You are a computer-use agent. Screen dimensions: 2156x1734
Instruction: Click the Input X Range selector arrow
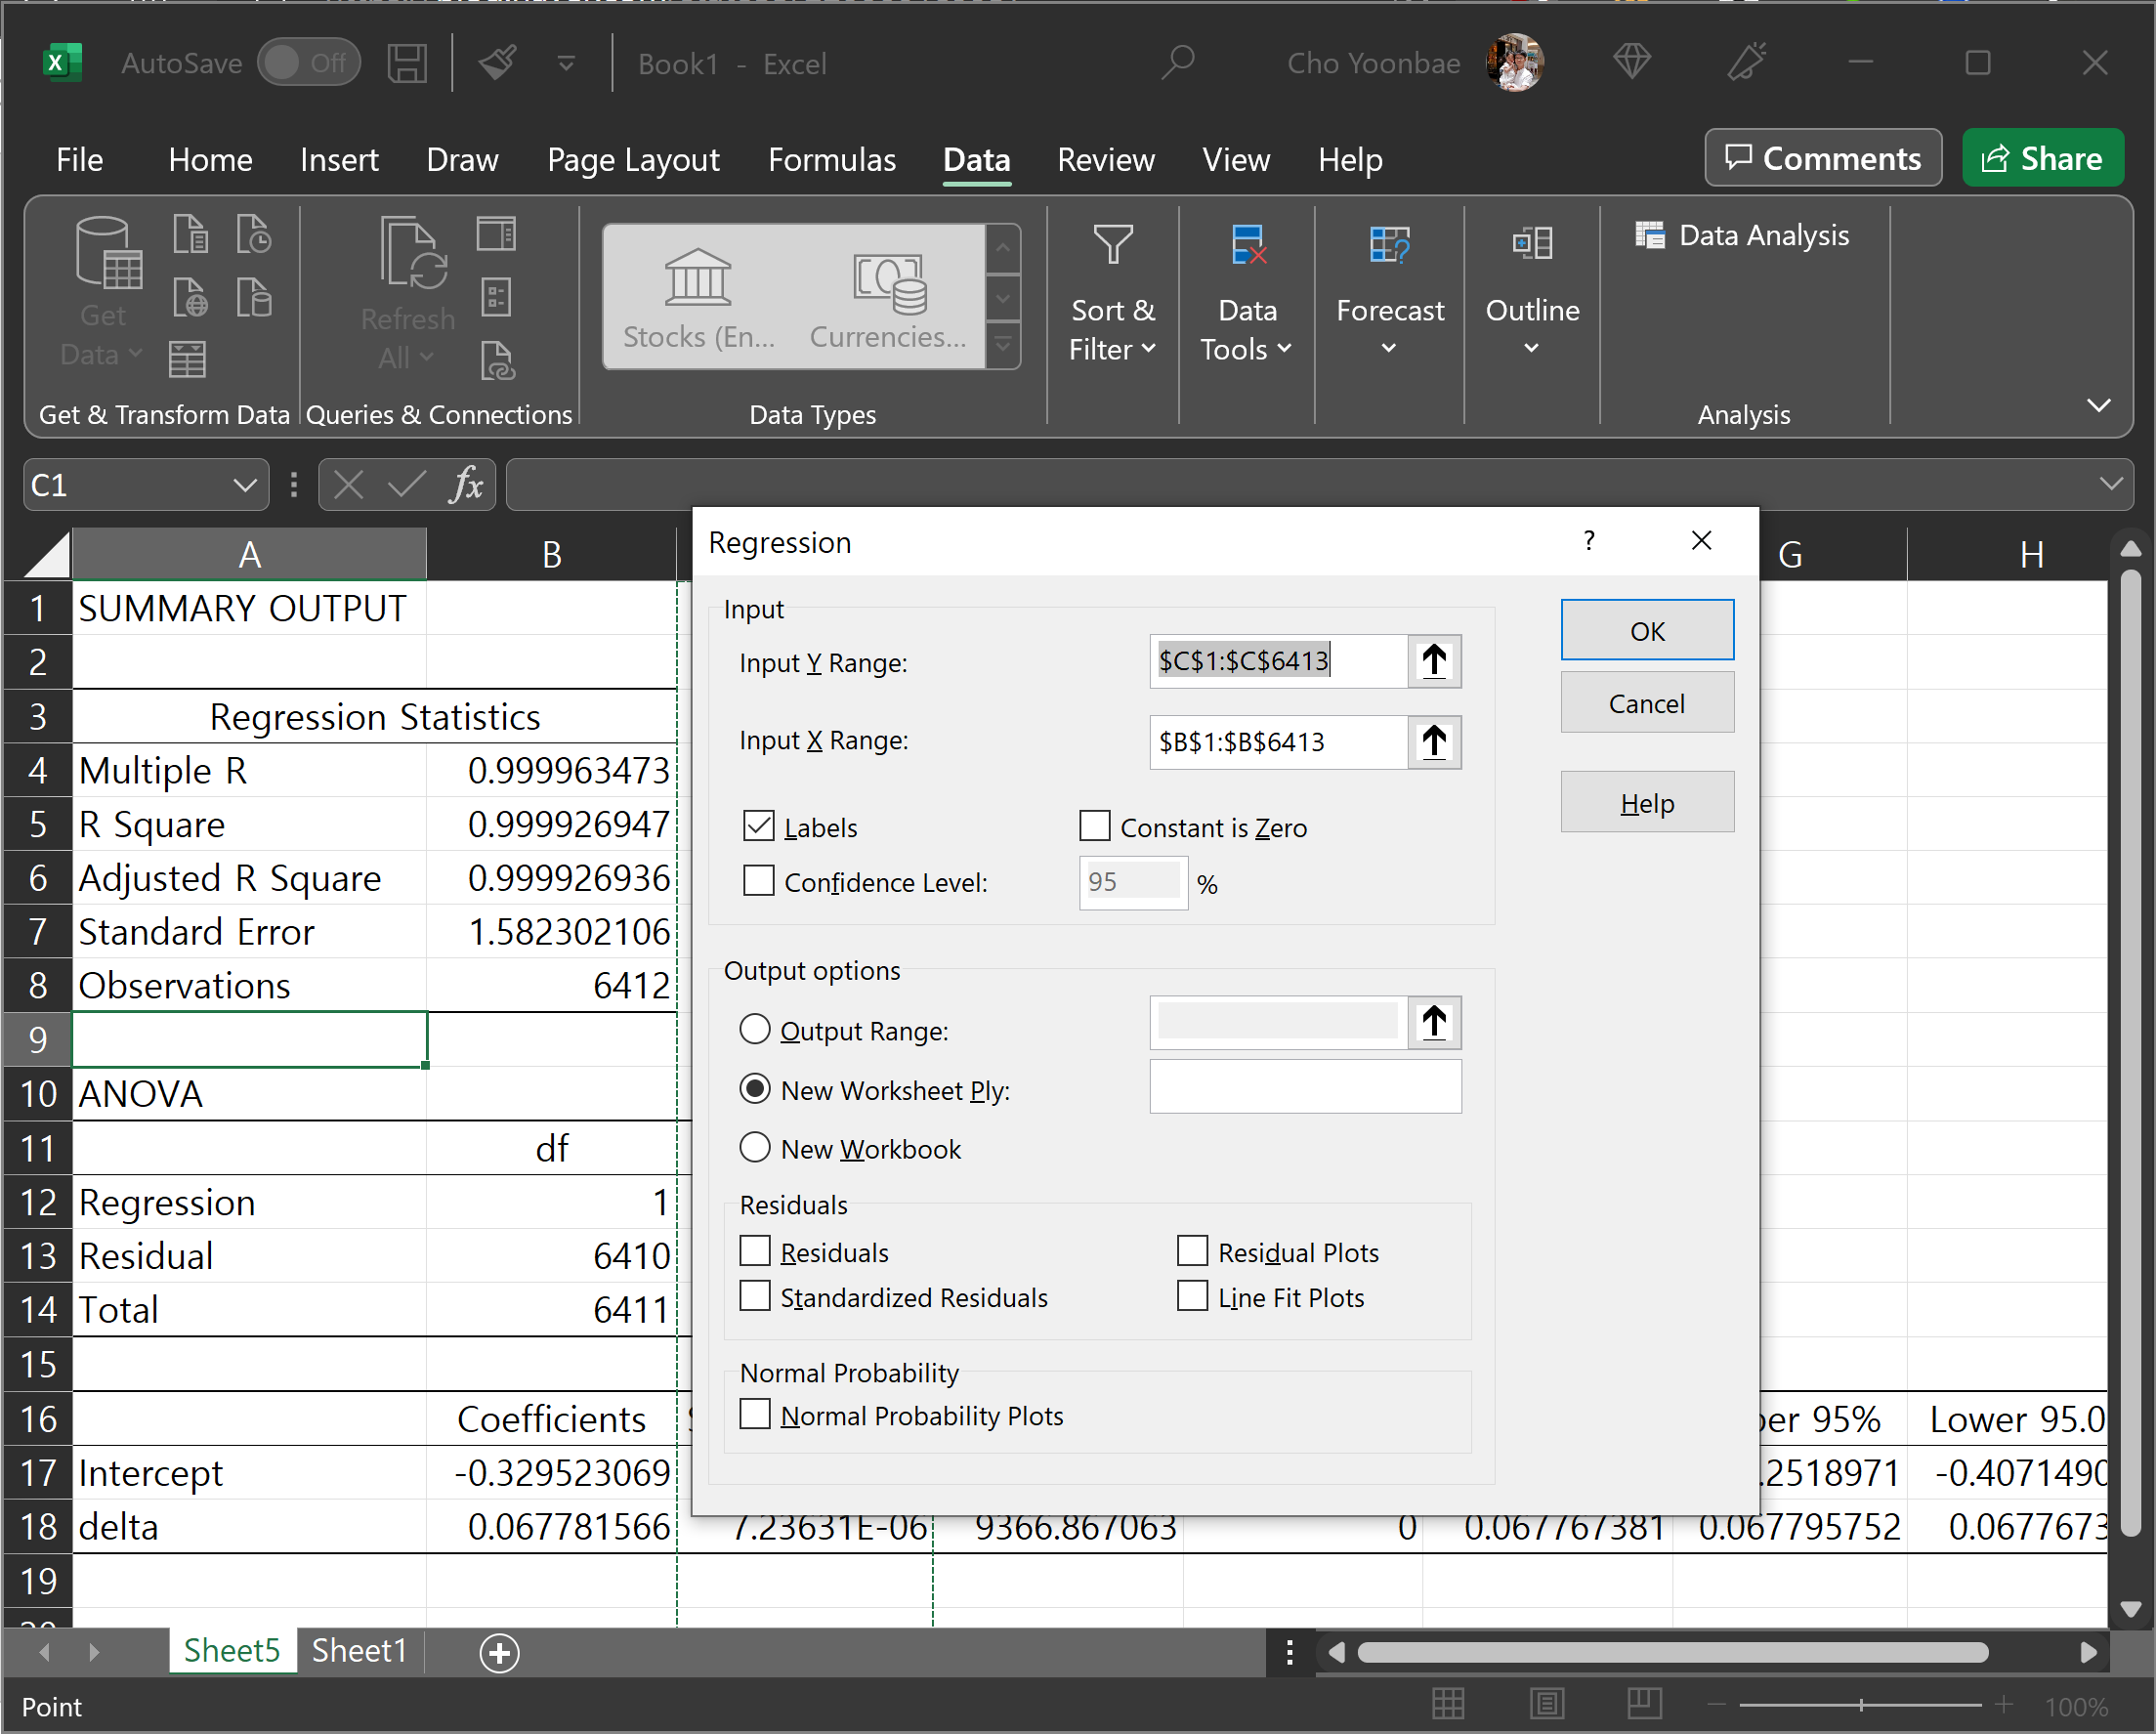1434,742
